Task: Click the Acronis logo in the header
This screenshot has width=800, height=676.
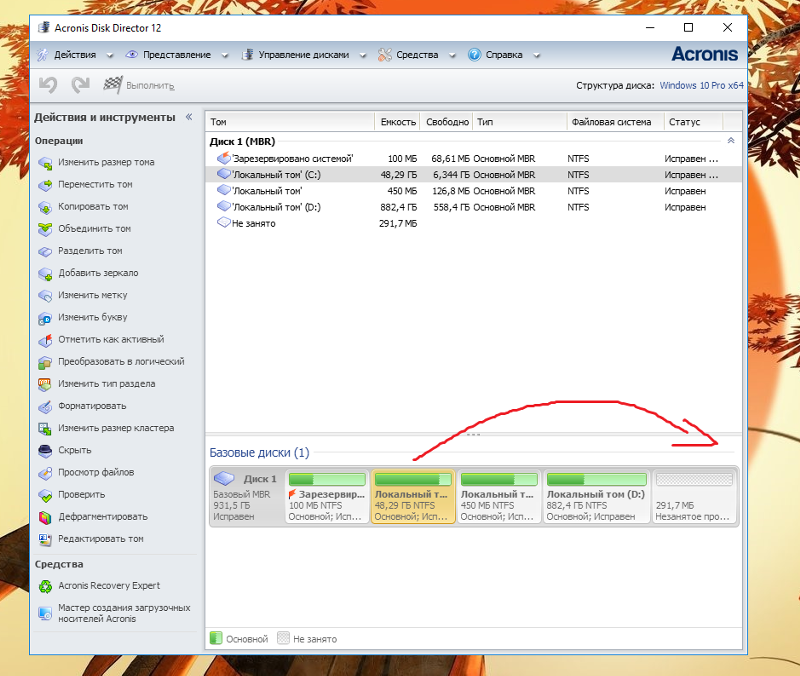Action: point(704,54)
